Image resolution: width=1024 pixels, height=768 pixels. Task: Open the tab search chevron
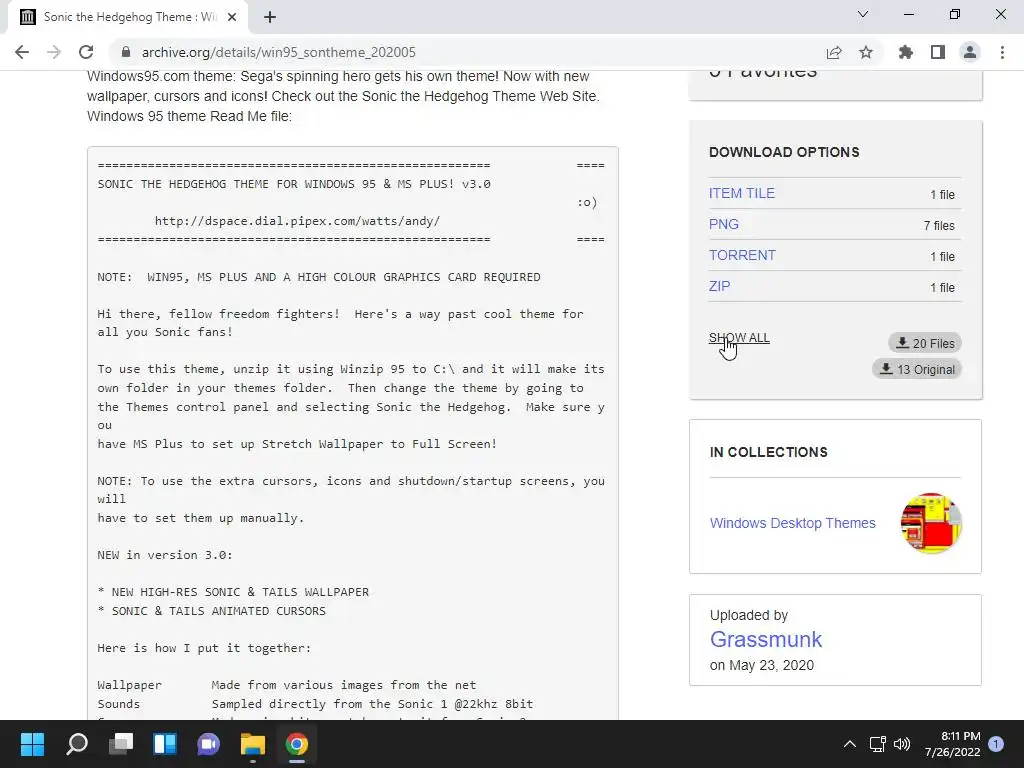[x=863, y=14]
